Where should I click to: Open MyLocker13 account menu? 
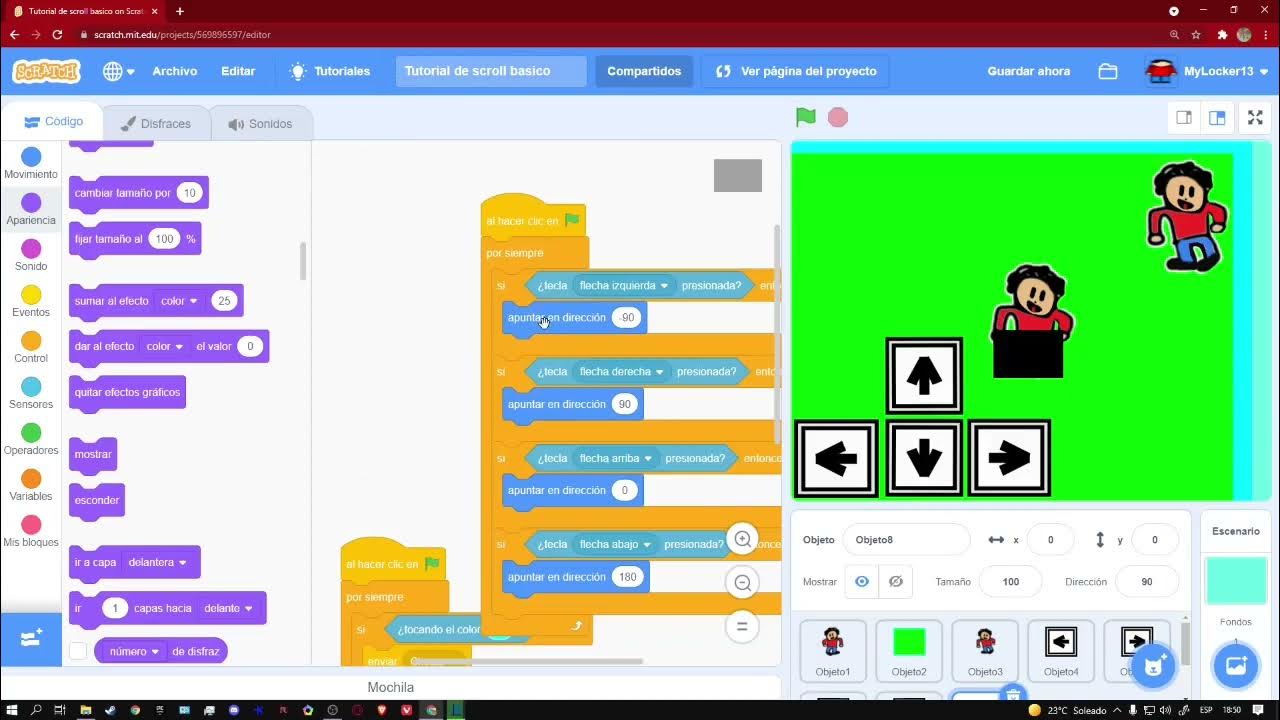click(x=1207, y=71)
